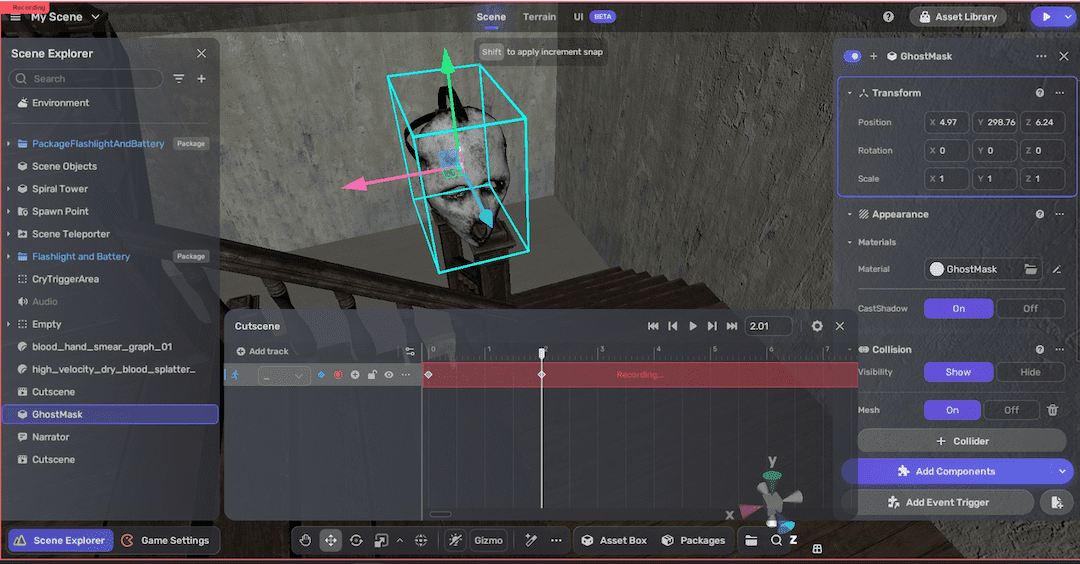Open cutscene settings gear

click(x=817, y=326)
